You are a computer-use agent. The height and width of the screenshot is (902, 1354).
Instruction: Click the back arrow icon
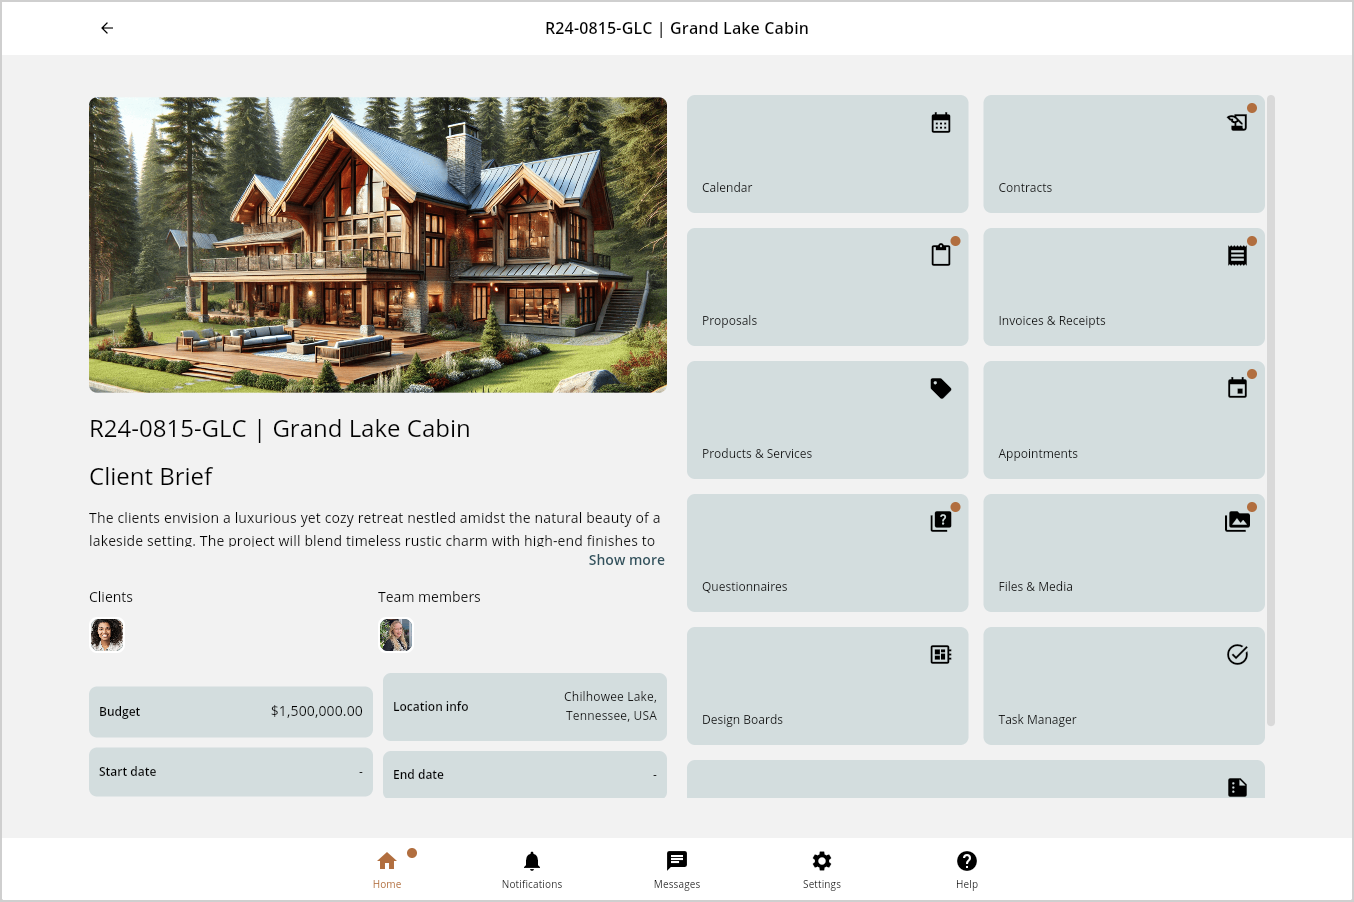(x=107, y=28)
